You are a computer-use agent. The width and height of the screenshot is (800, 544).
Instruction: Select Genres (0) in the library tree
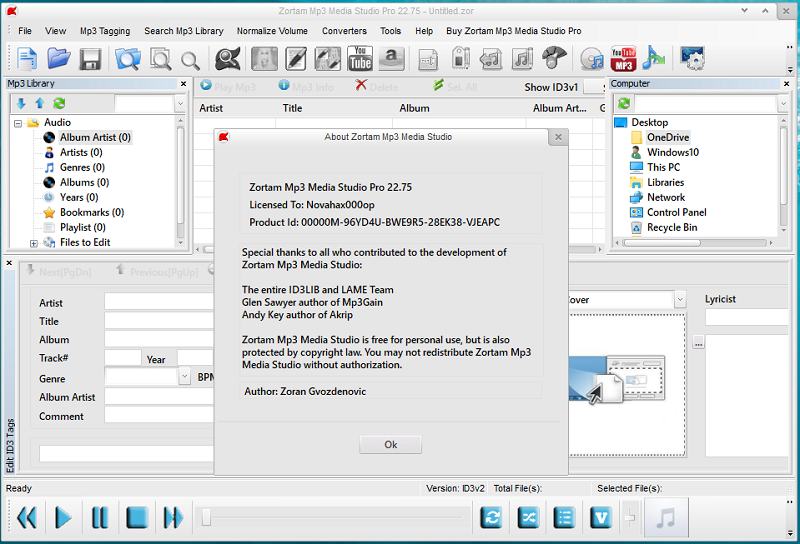pos(82,167)
